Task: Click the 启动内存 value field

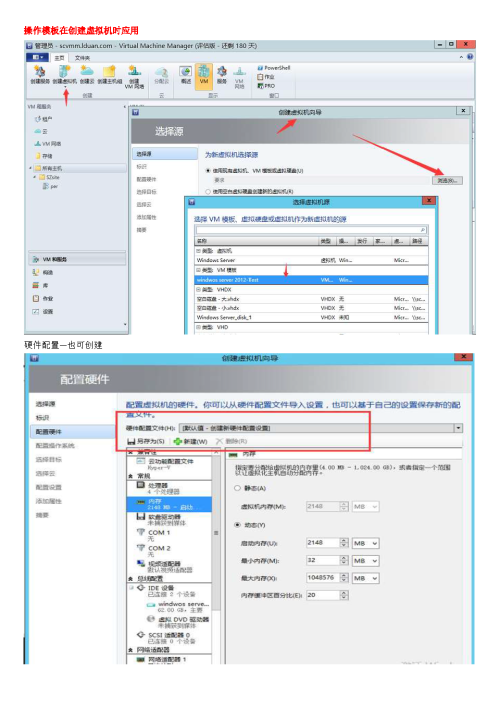Action: [x=322, y=543]
